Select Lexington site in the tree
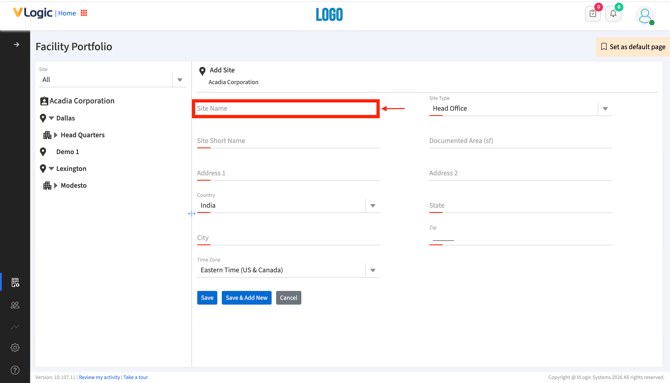Viewport: 670px width, 383px height. (71, 168)
